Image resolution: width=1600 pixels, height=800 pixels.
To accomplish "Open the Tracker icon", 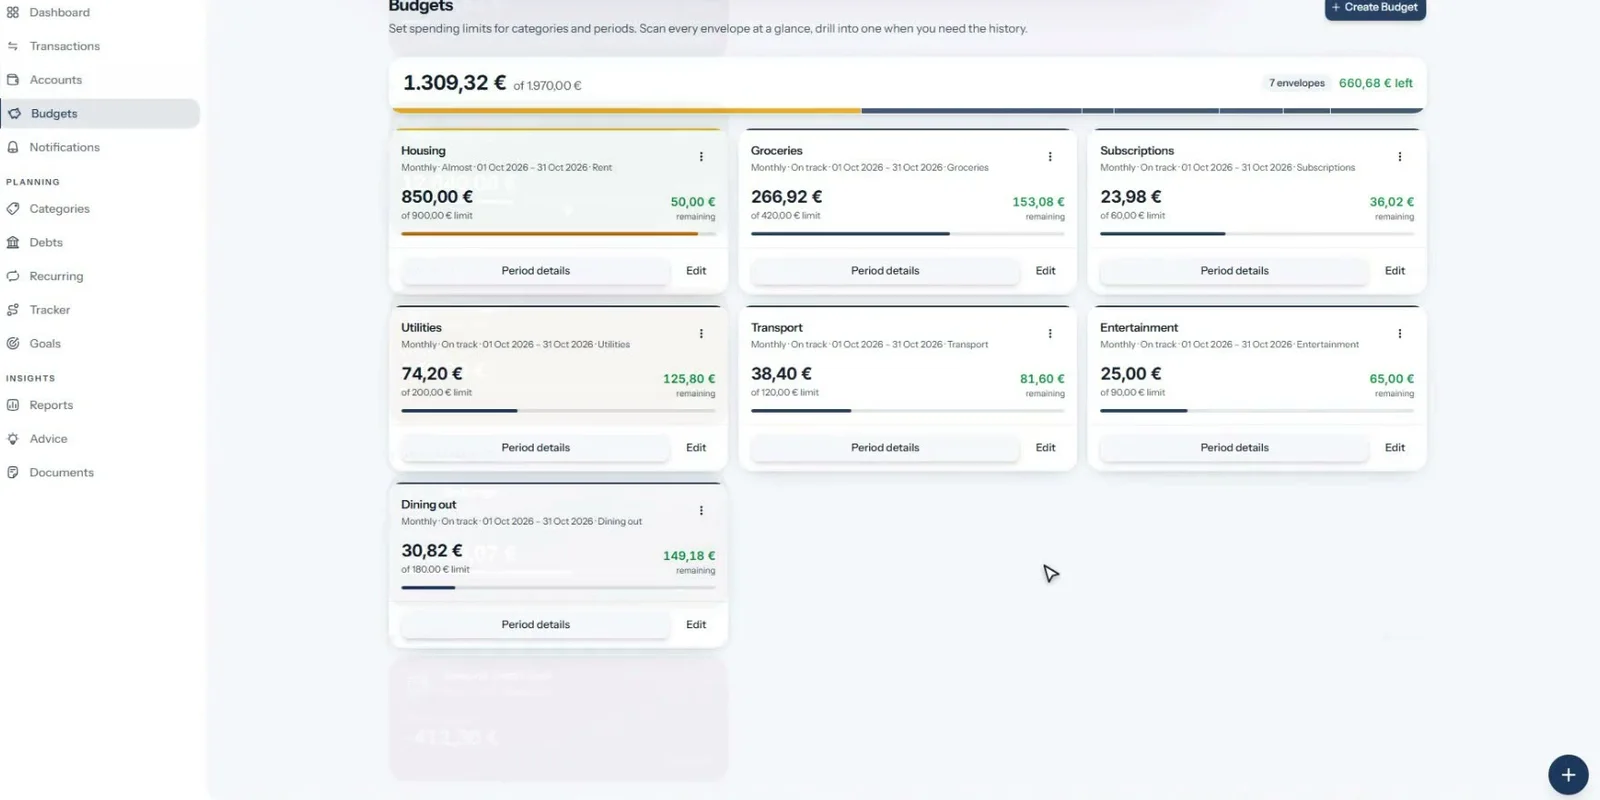I will tap(13, 310).
